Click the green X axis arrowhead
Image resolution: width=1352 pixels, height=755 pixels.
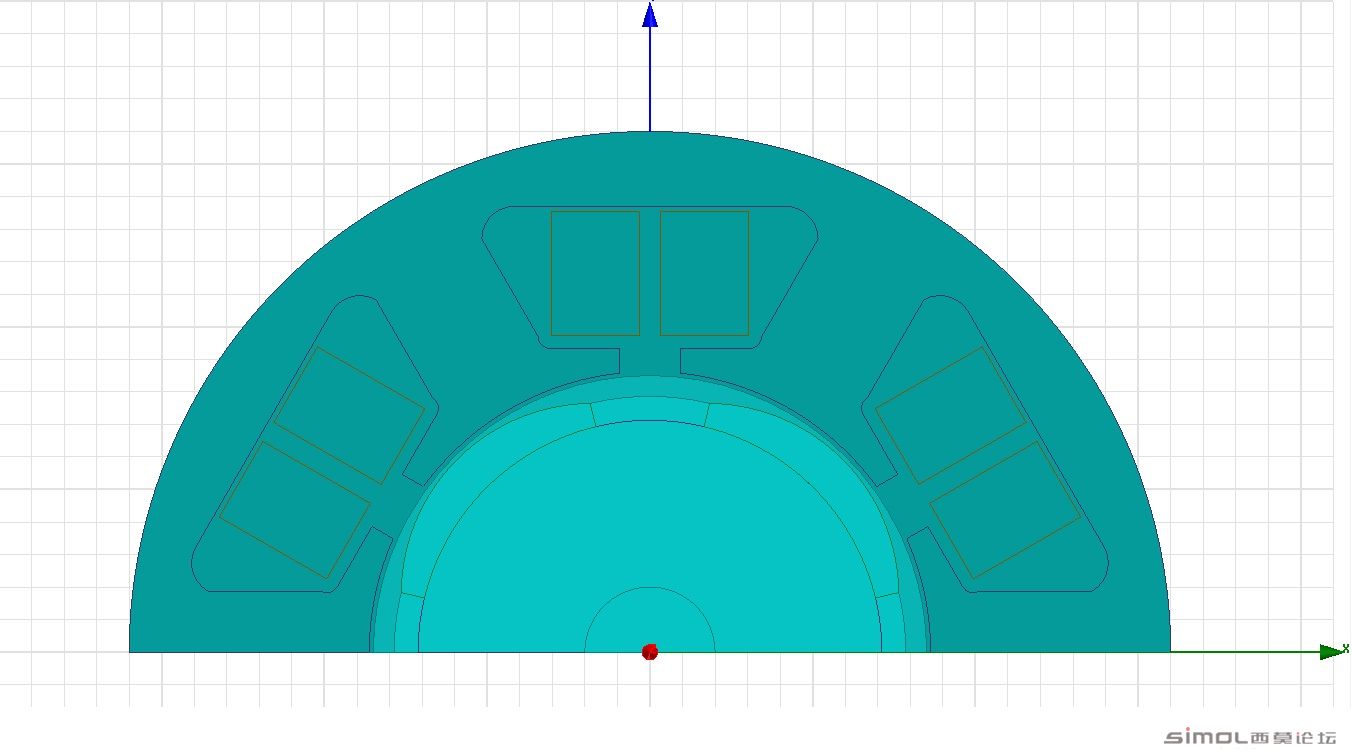pos(1333,652)
